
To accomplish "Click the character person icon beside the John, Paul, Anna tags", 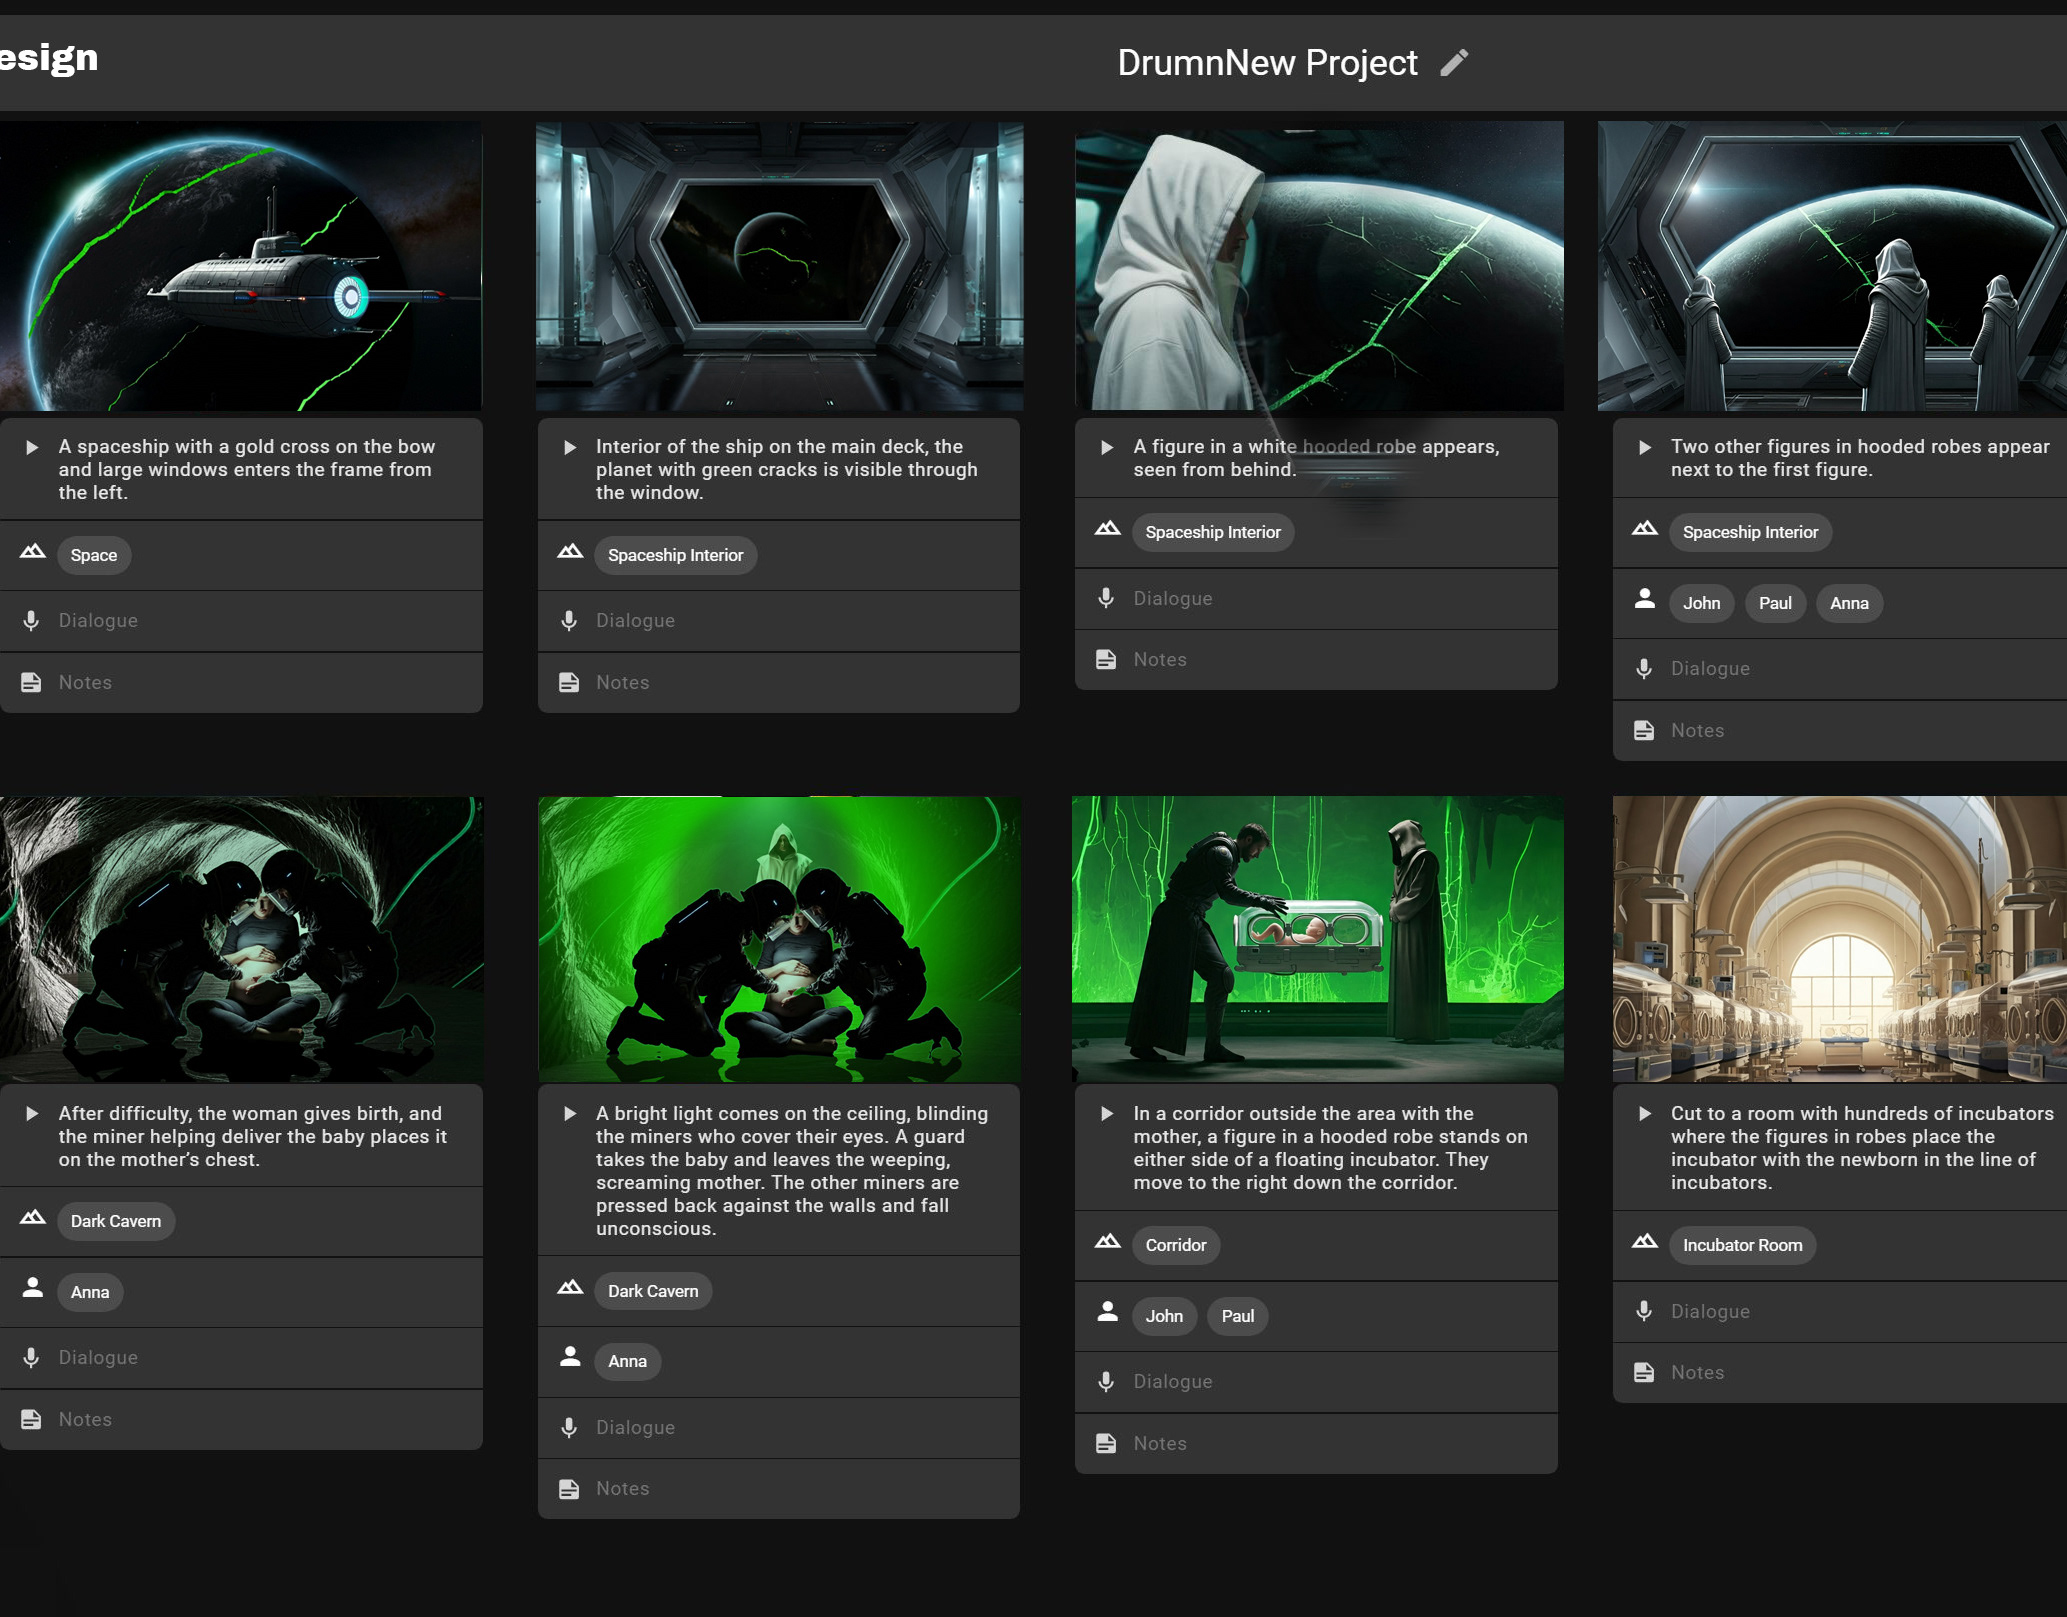I will [1644, 599].
